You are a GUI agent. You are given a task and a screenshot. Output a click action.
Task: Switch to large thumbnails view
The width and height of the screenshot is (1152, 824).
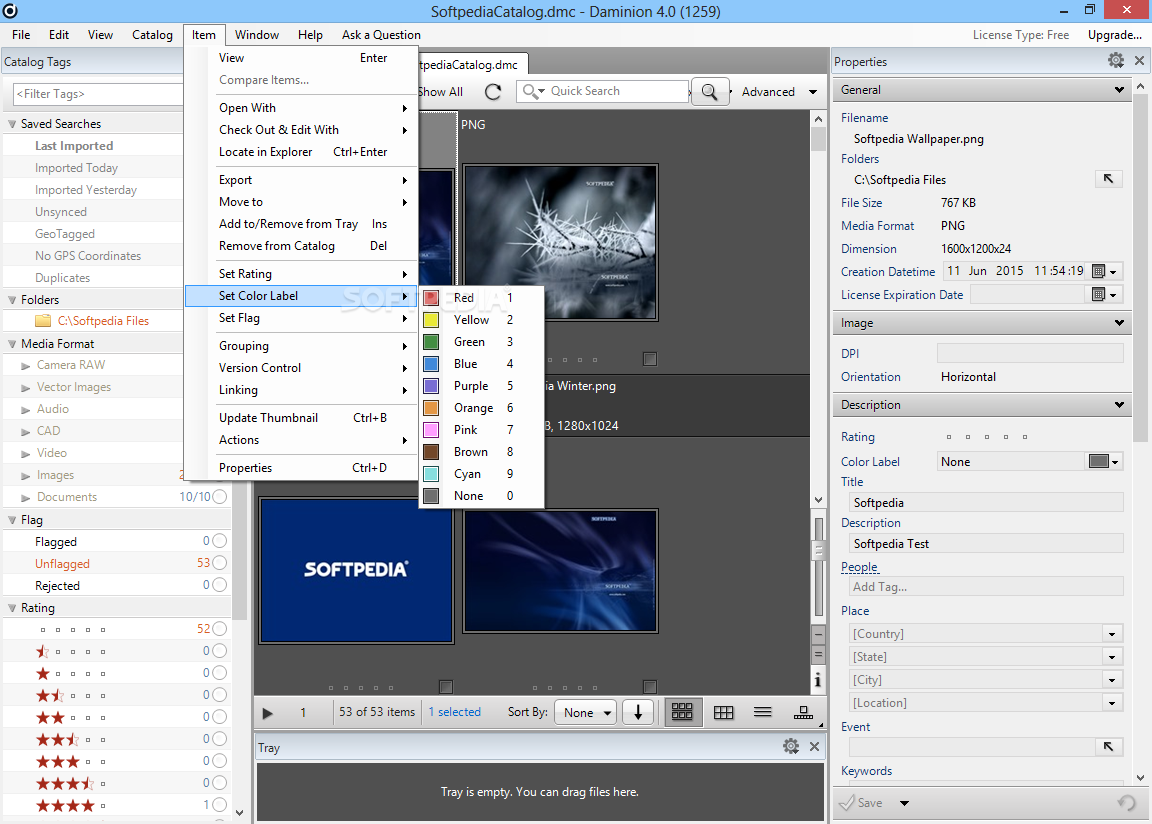682,712
